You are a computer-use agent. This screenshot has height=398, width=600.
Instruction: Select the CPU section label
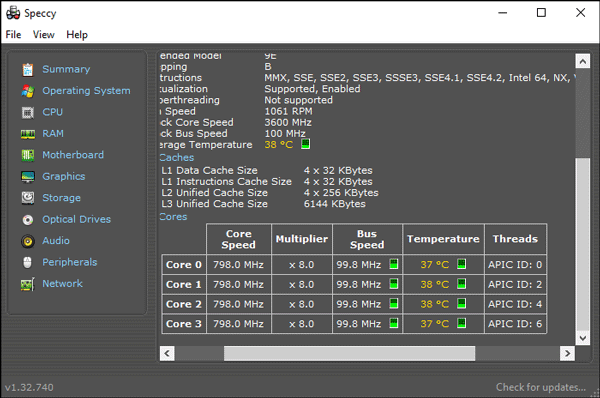pos(52,112)
